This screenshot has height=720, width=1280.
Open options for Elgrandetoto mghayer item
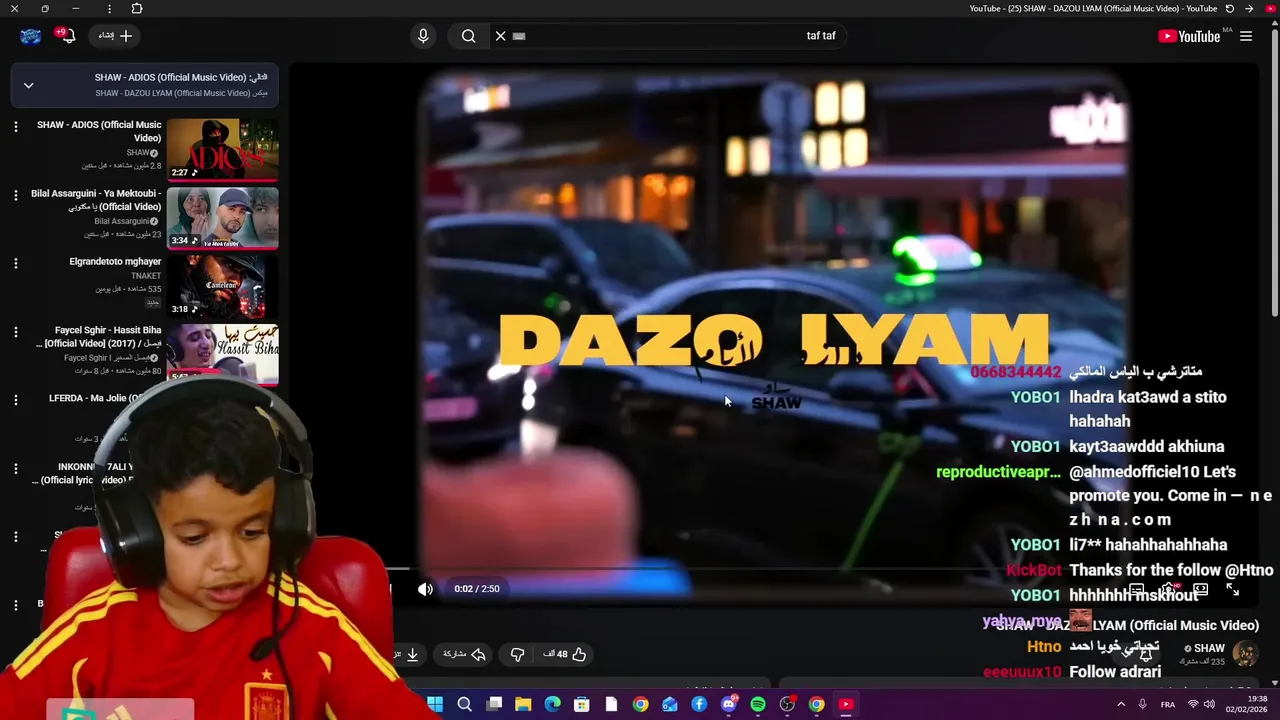pyautogui.click(x=15, y=263)
